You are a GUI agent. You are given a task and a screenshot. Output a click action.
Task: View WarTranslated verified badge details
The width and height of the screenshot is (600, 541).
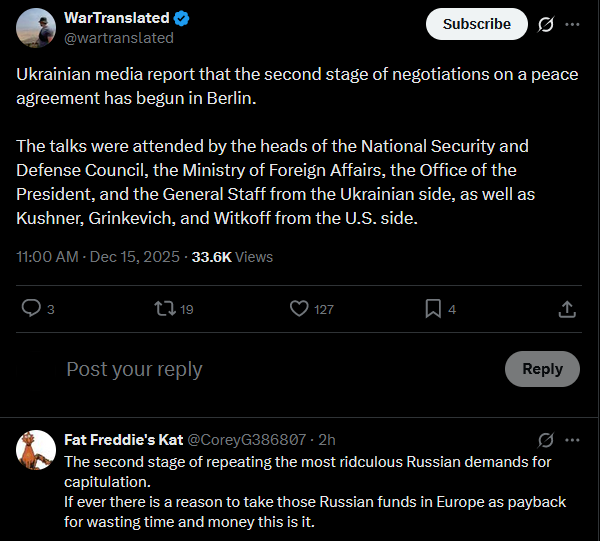(182, 19)
